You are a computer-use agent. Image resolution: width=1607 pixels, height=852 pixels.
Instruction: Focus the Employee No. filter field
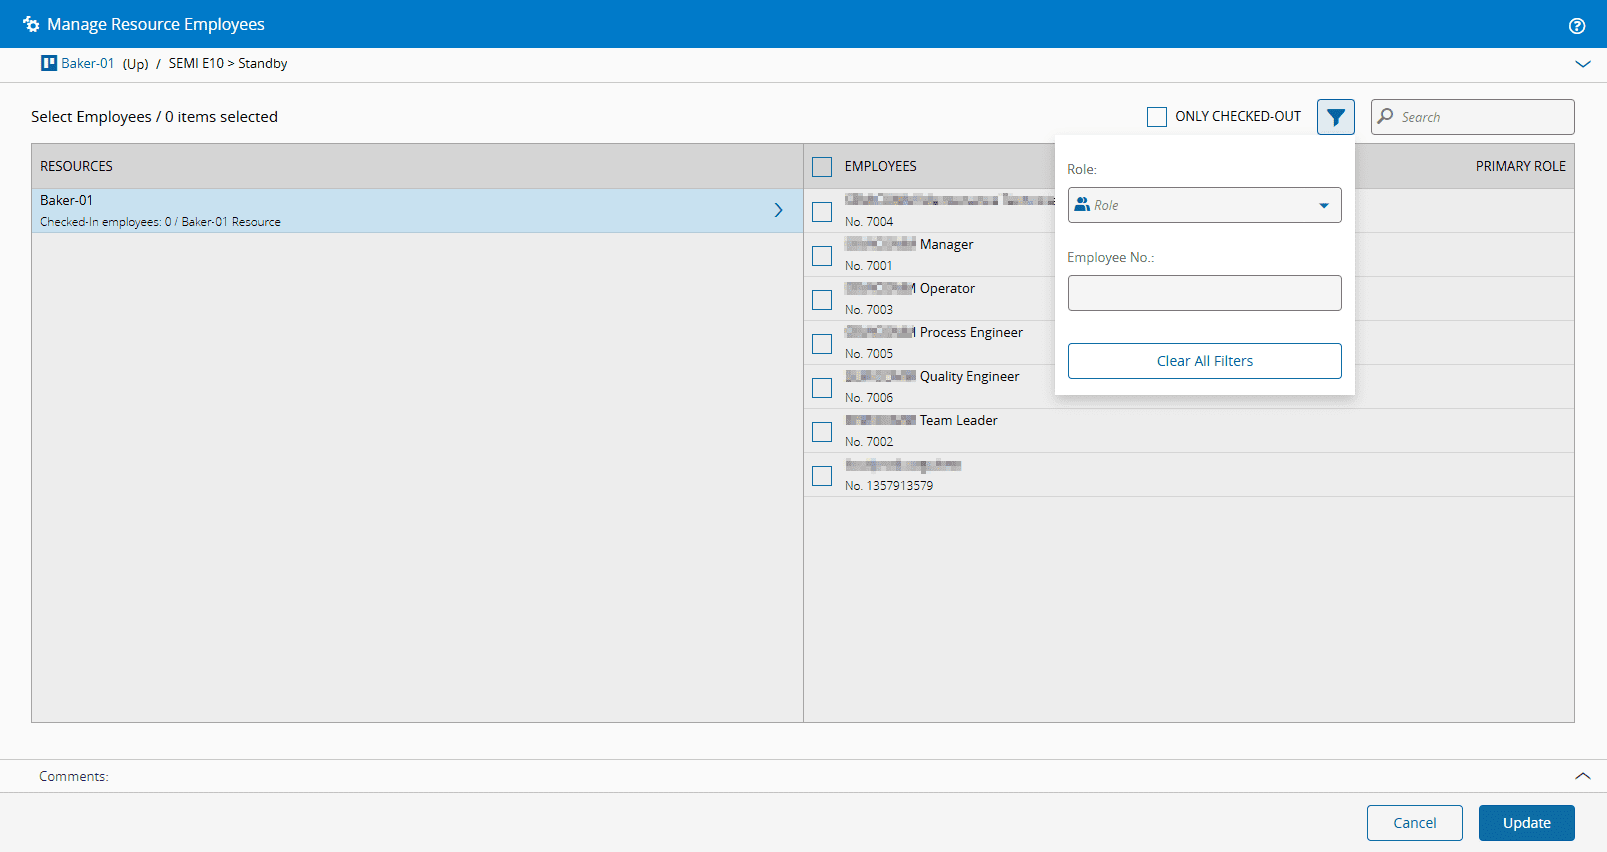pos(1204,293)
